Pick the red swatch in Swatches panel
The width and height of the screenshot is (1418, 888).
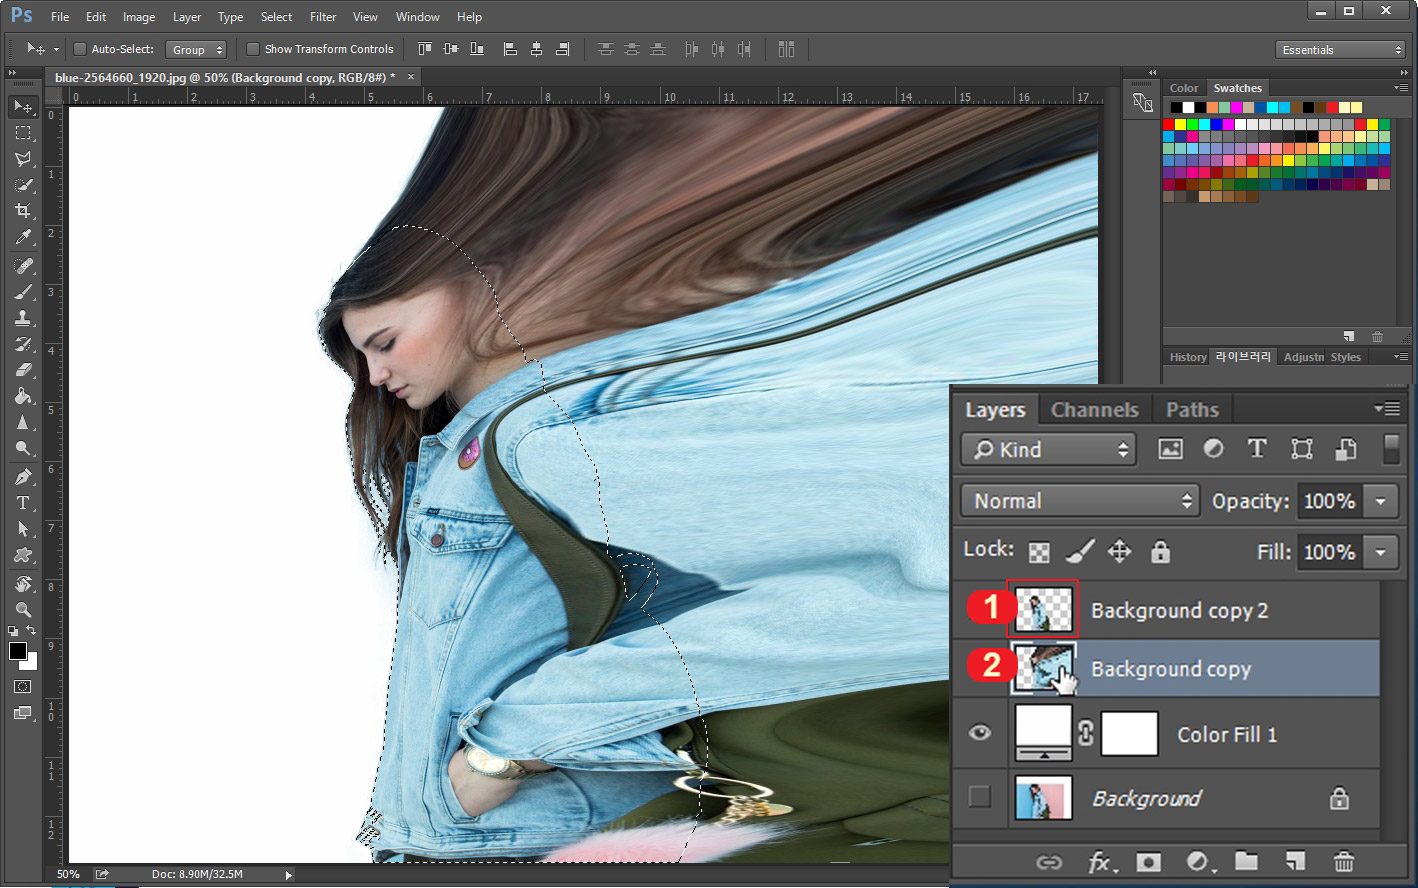(1168, 125)
